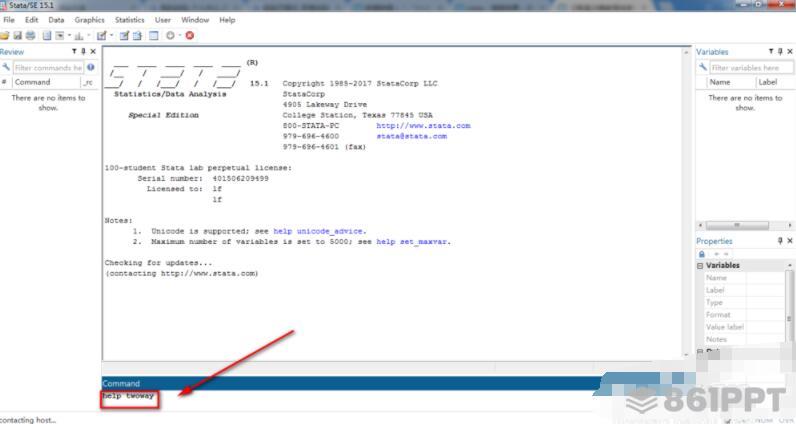Open the File menu
The image size is (796, 424).
tap(9, 20)
